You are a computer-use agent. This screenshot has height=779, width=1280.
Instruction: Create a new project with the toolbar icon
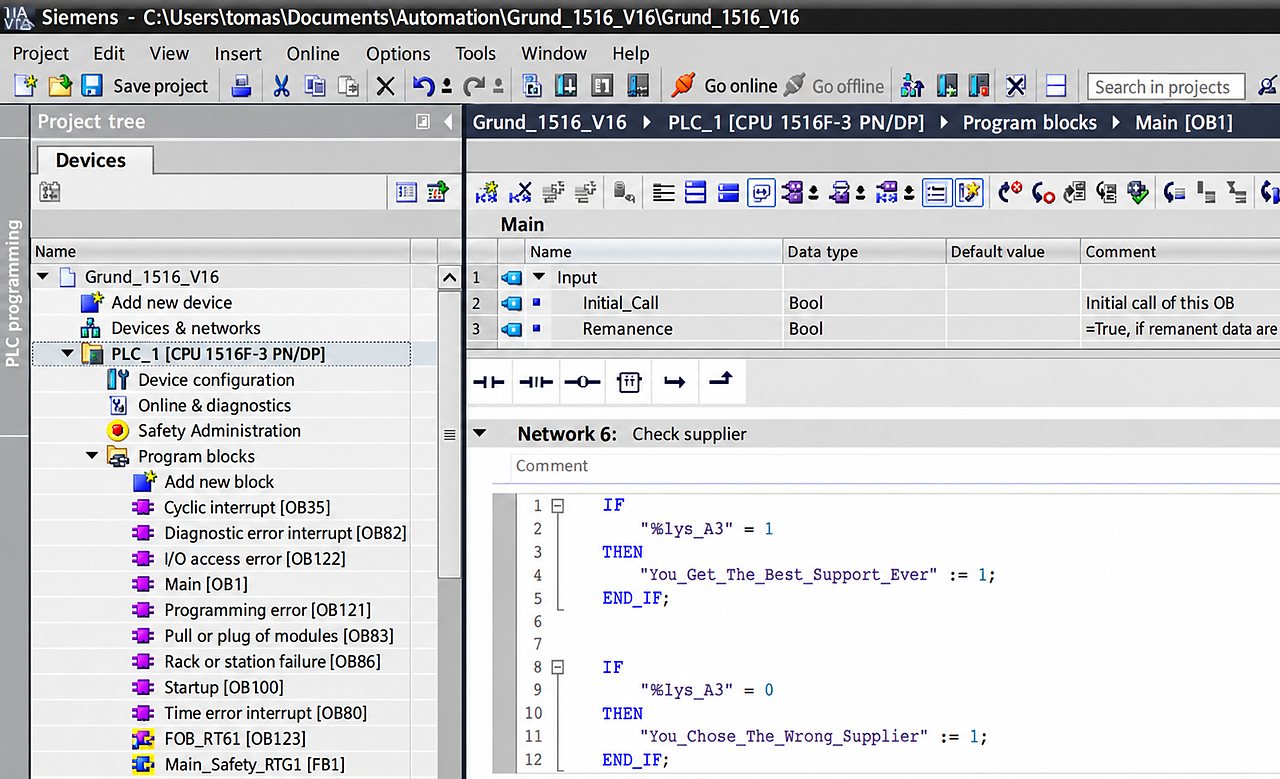tap(25, 86)
